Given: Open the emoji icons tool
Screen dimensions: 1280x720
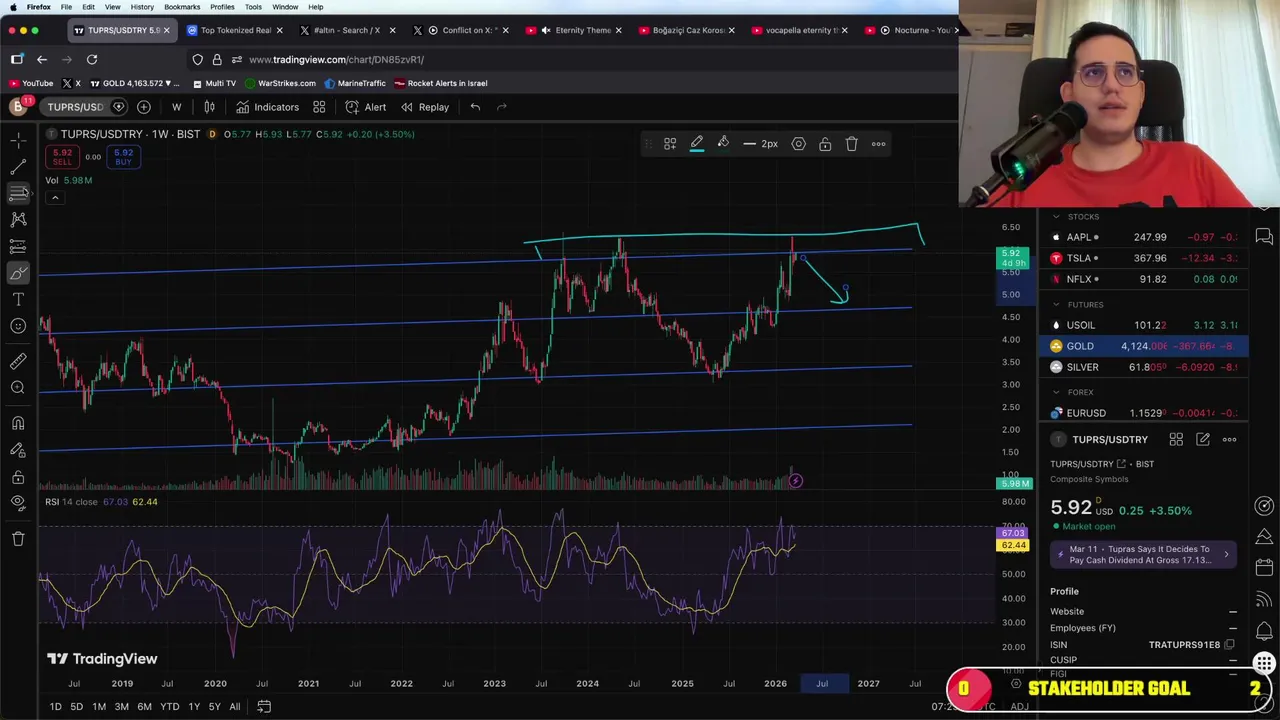Looking at the screenshot, I should tap(18, 326).
